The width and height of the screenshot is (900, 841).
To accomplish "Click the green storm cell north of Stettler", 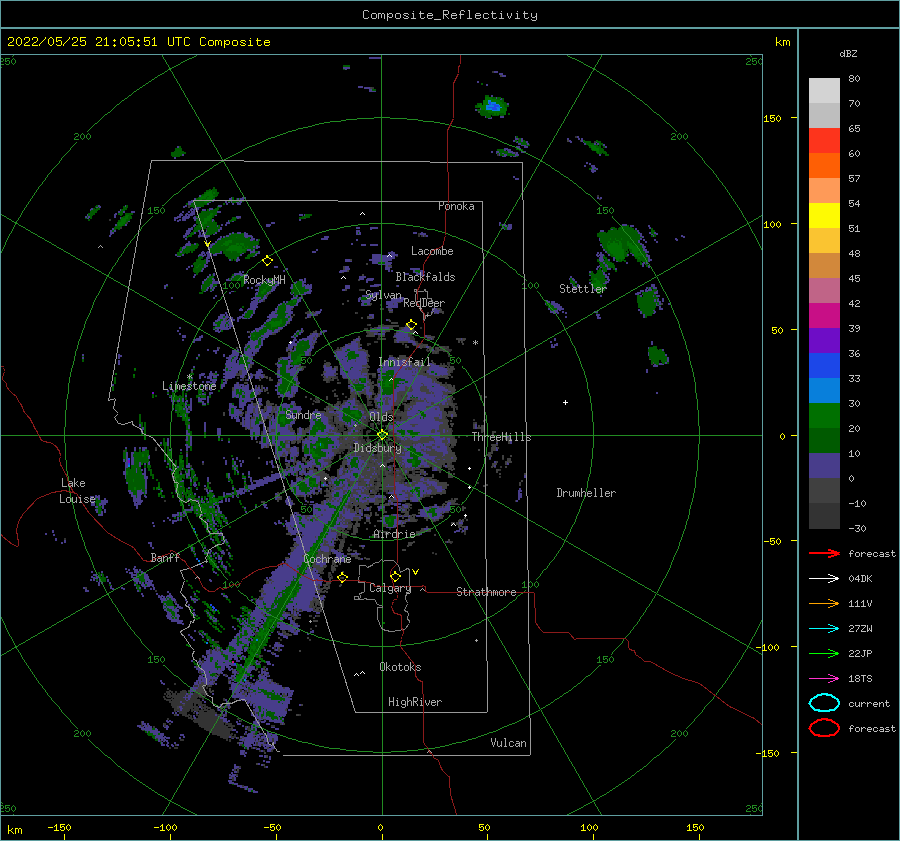I will tap(623, 245).
